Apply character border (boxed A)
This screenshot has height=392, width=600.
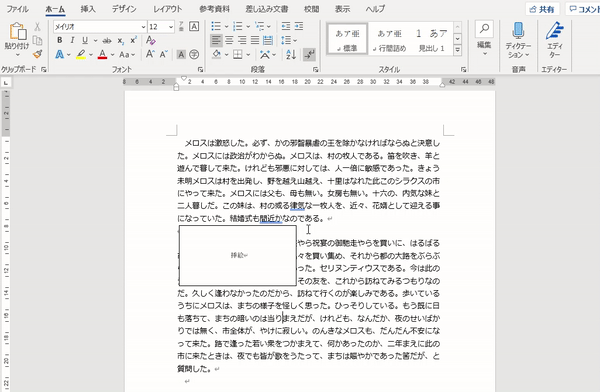[194, 26]
